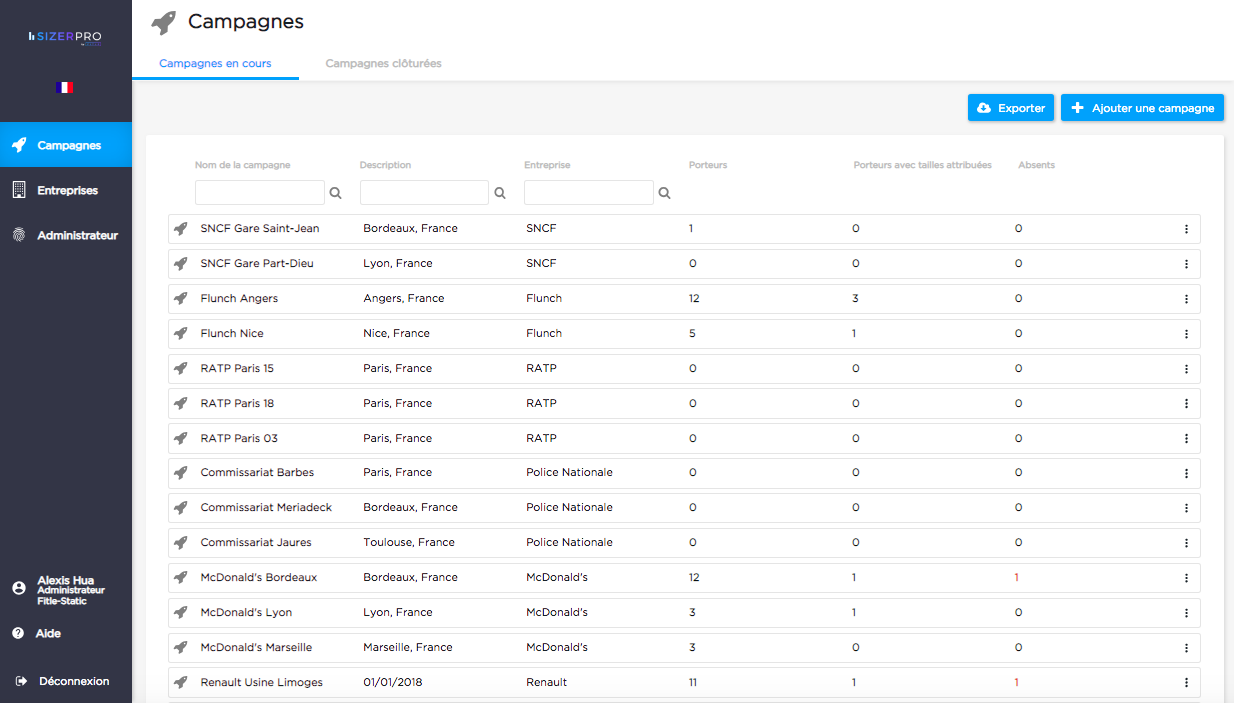
Task: Click rocket icon of RATP Paris 15 row
Action: click(180, 369)
